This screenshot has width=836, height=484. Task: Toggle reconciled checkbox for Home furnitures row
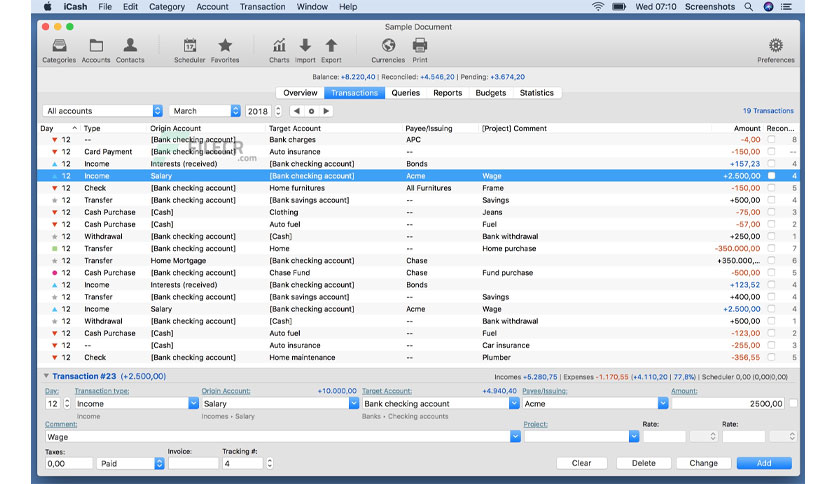771,188
